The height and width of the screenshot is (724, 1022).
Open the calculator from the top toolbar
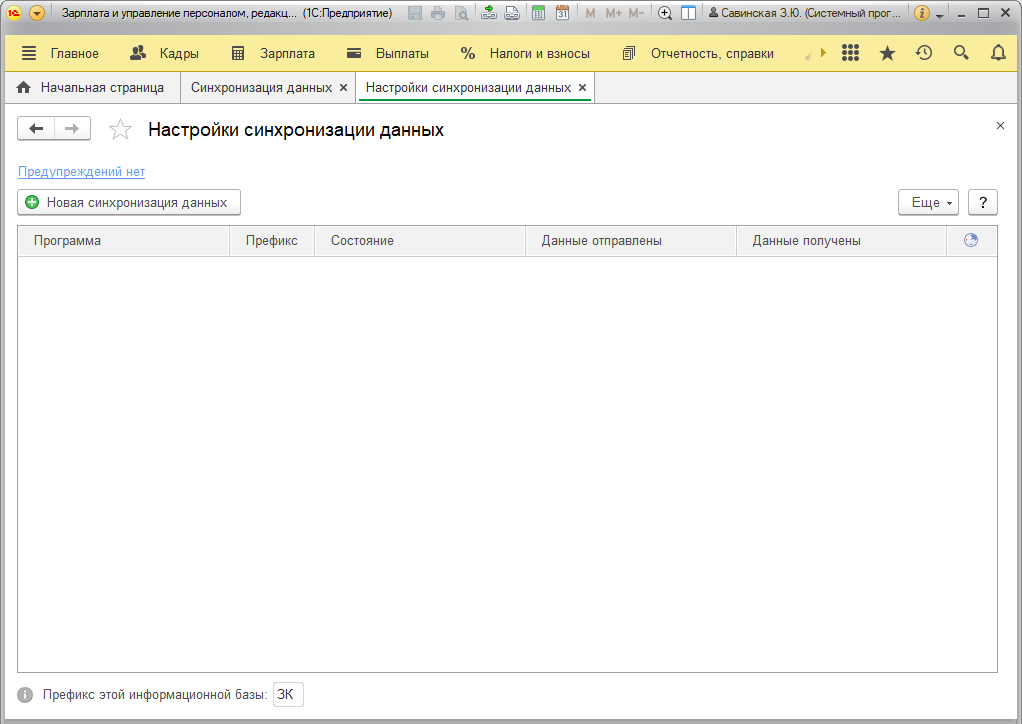tap(538, 13)
